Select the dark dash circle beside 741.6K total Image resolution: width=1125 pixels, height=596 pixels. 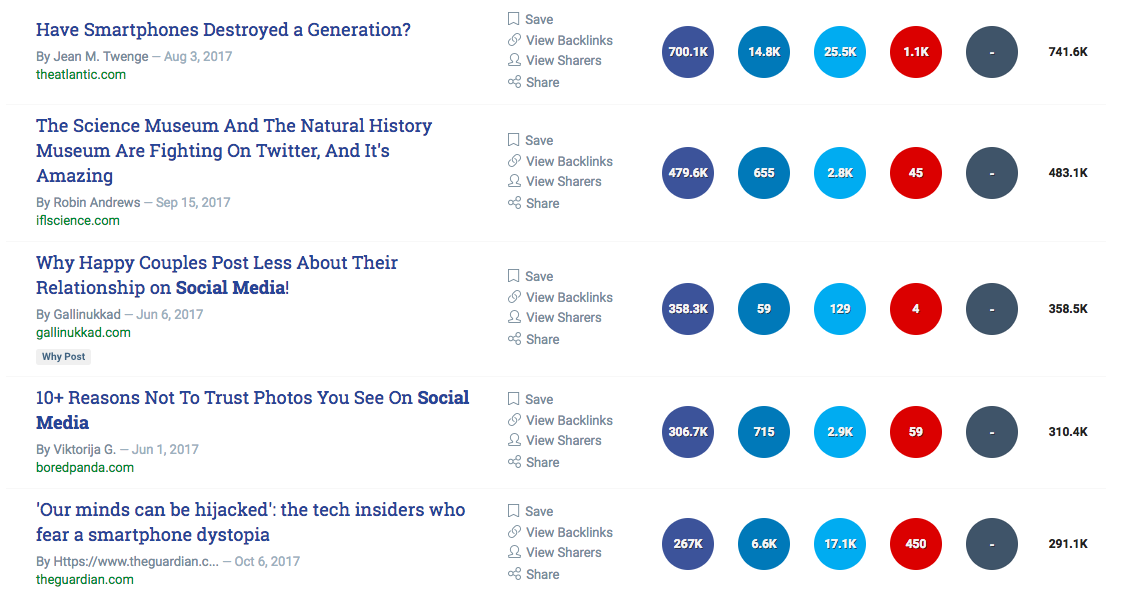992,52
